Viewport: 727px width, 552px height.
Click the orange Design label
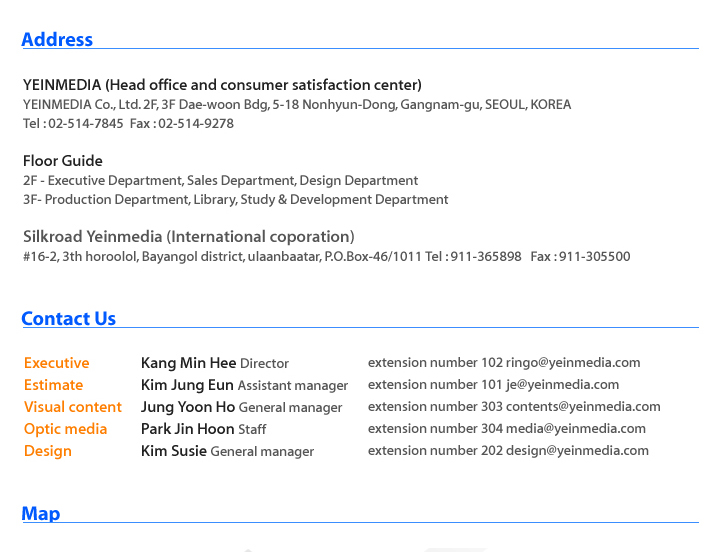pyautogui.click(x=48, y=451)
